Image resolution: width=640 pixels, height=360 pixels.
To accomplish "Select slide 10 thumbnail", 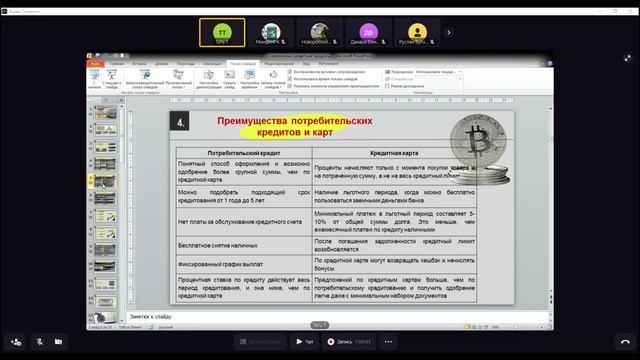I will pos(105,267).
